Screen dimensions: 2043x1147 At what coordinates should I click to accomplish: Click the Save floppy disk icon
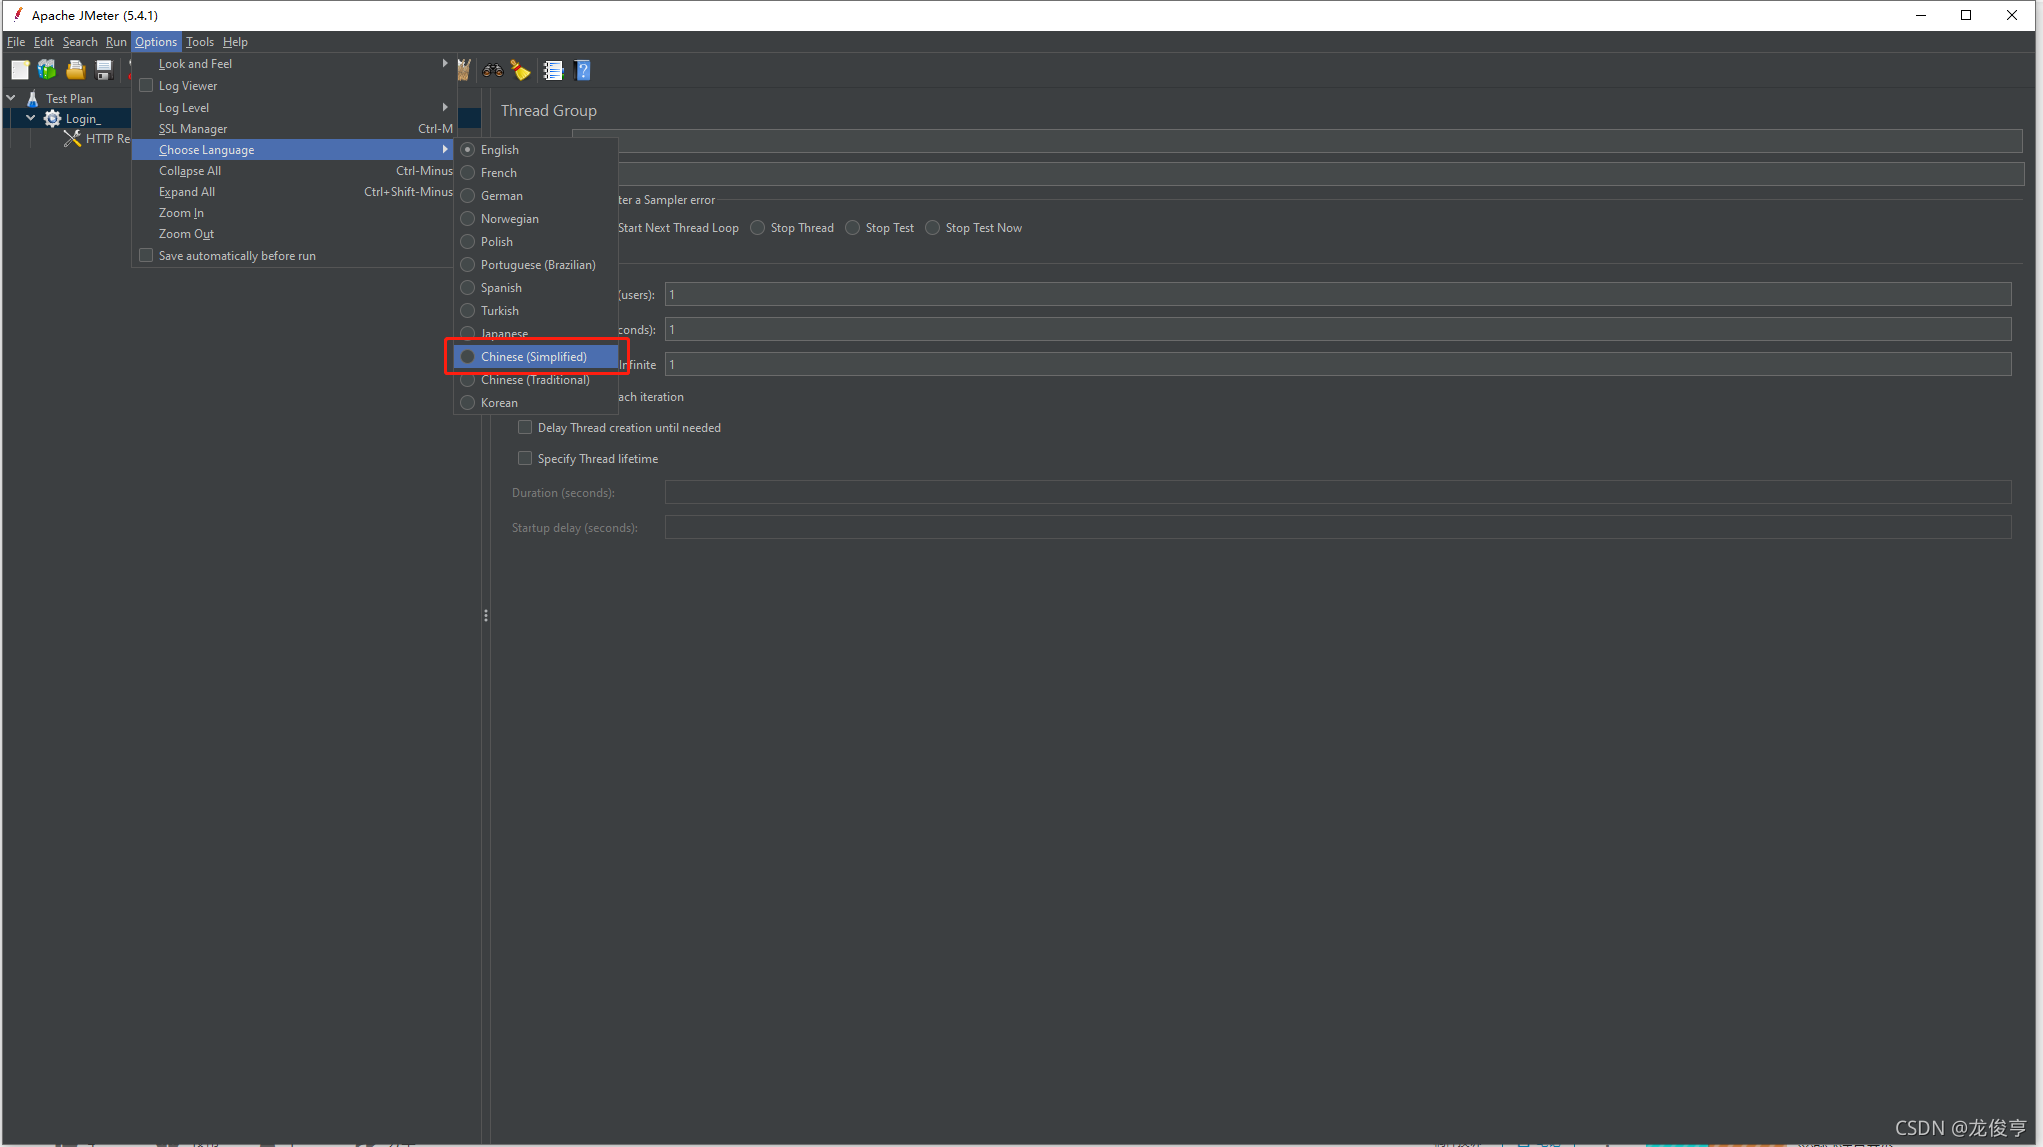pos(104,70)
